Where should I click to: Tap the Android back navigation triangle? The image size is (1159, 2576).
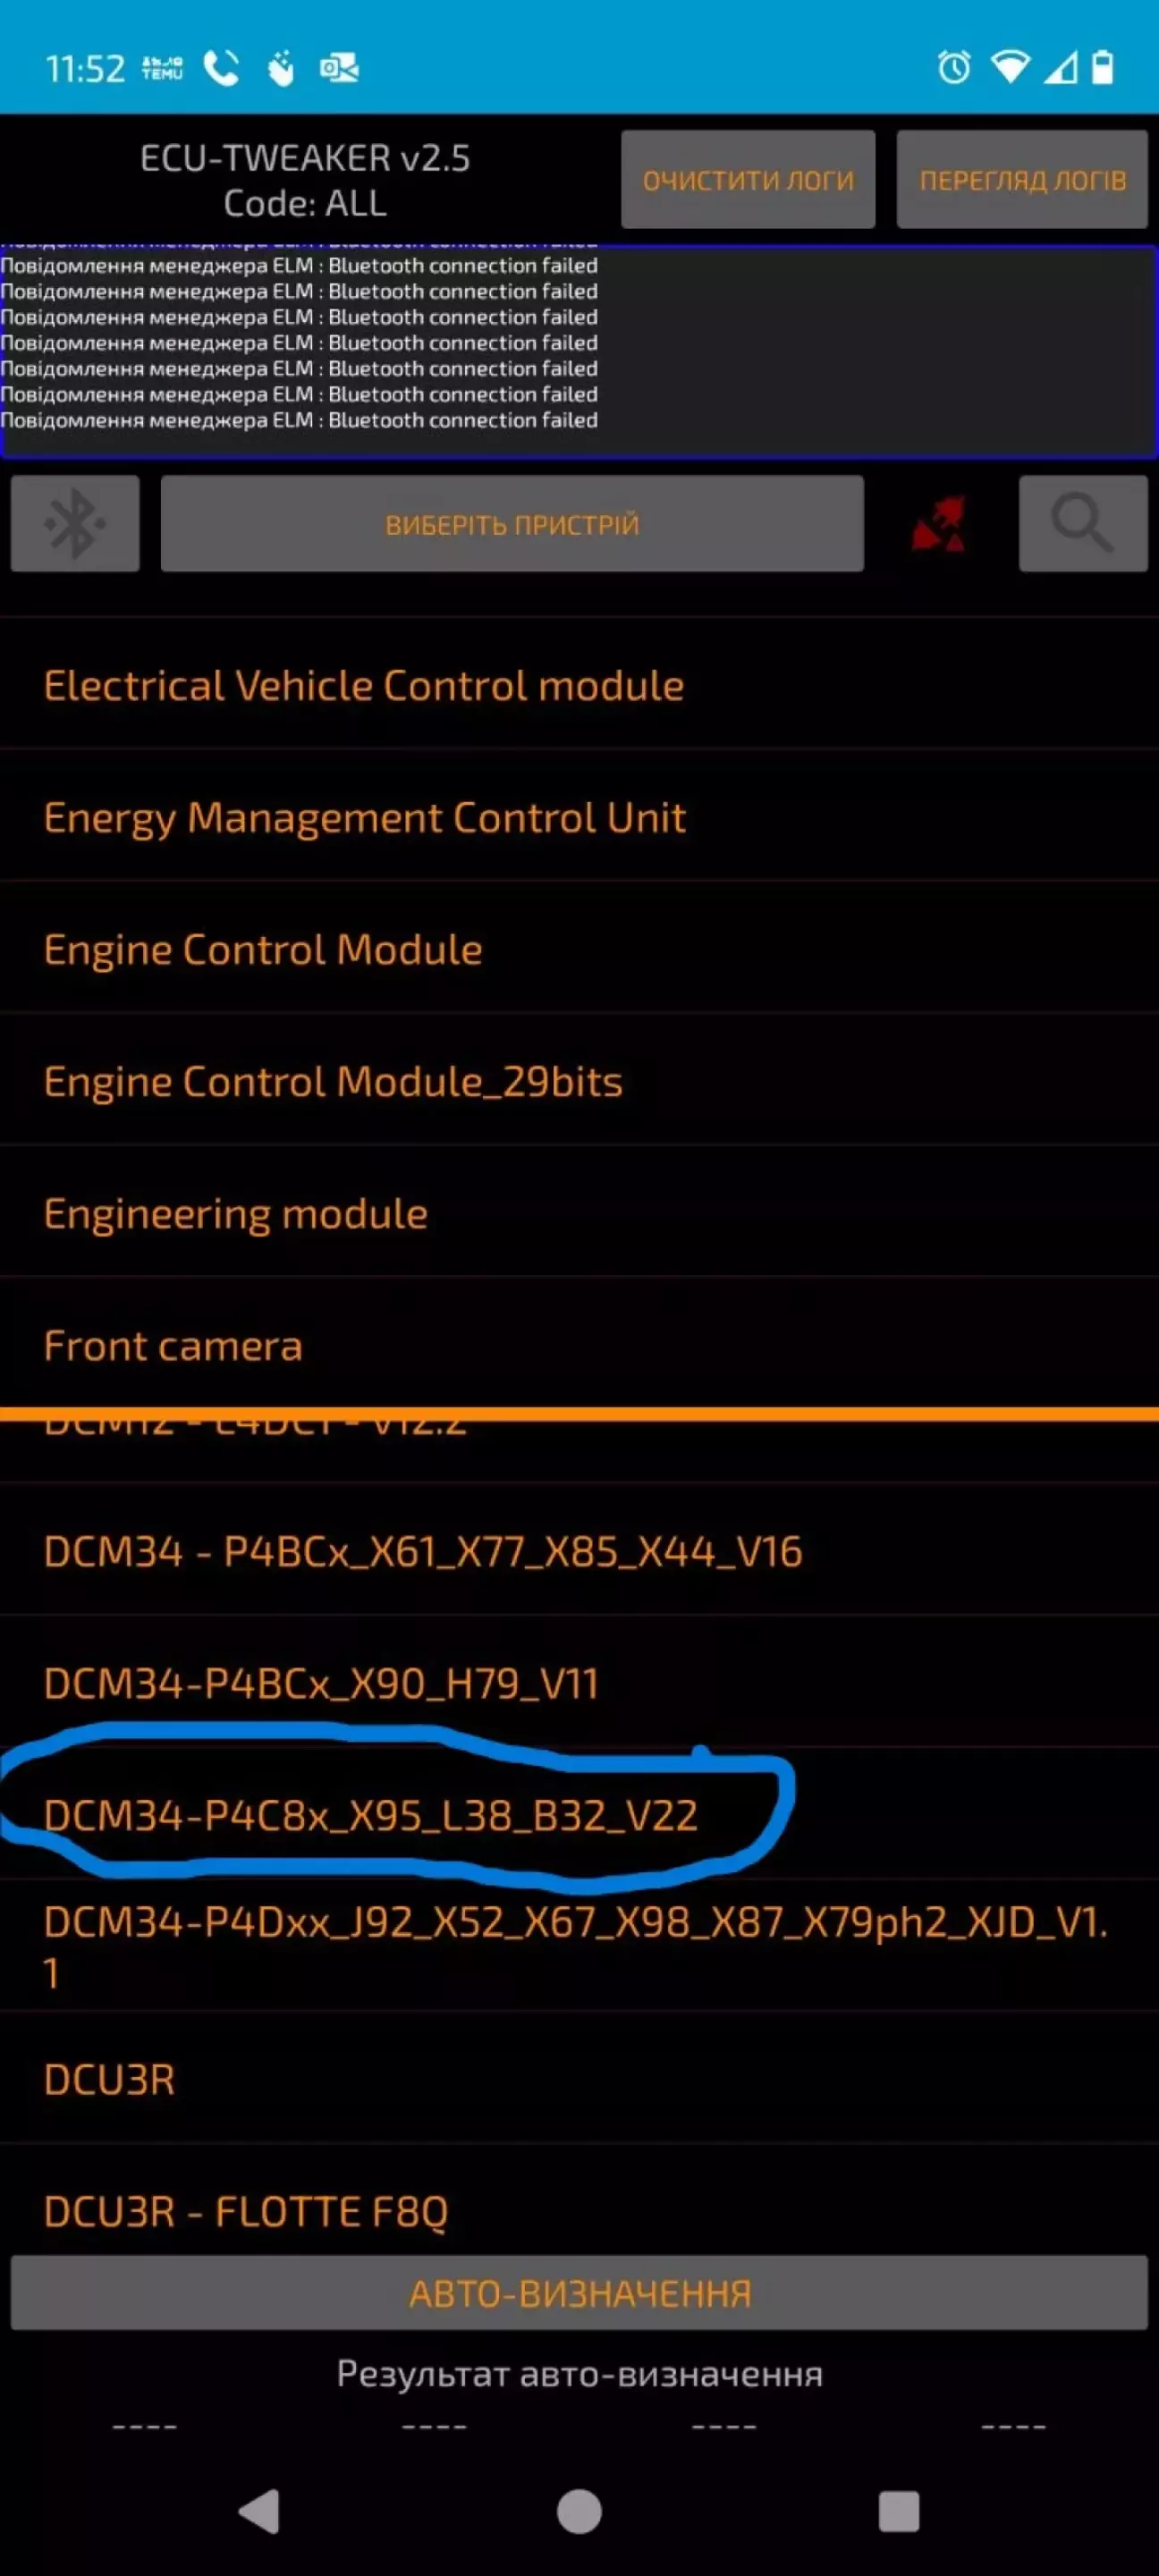259,2511
